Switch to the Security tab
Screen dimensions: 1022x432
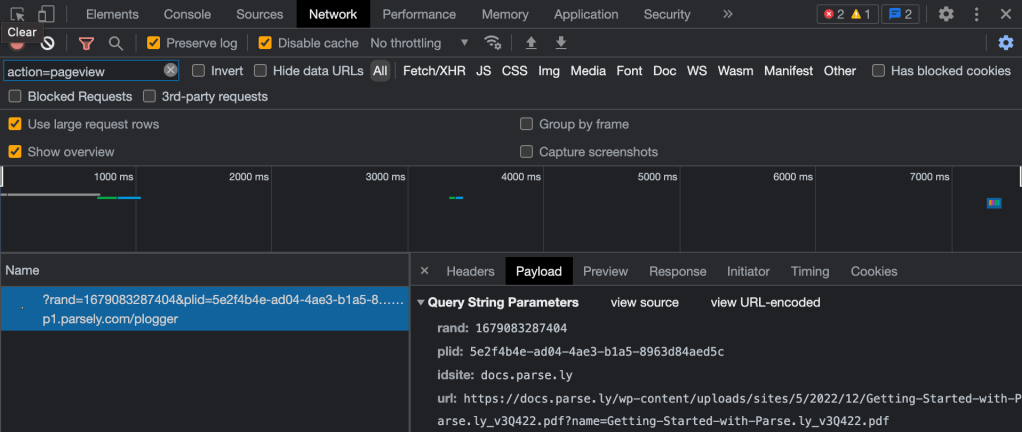[667, 14]
